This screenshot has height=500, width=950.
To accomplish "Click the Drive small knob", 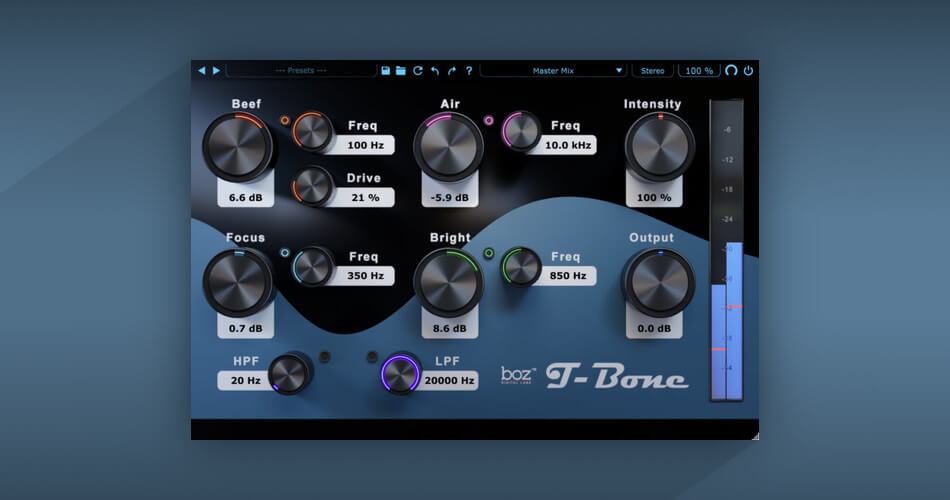I will [x=313, y=185].
